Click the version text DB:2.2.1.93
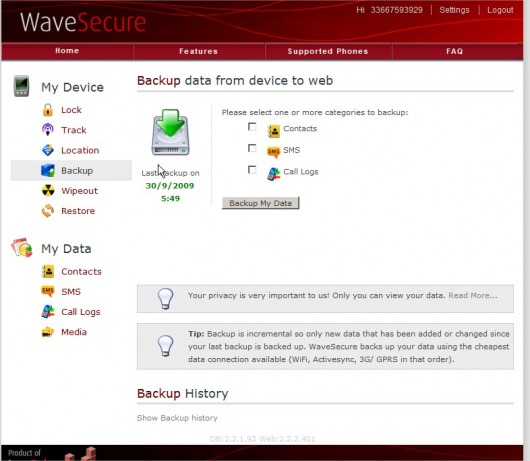Screen dimensions: 530x461 [233, 439]
